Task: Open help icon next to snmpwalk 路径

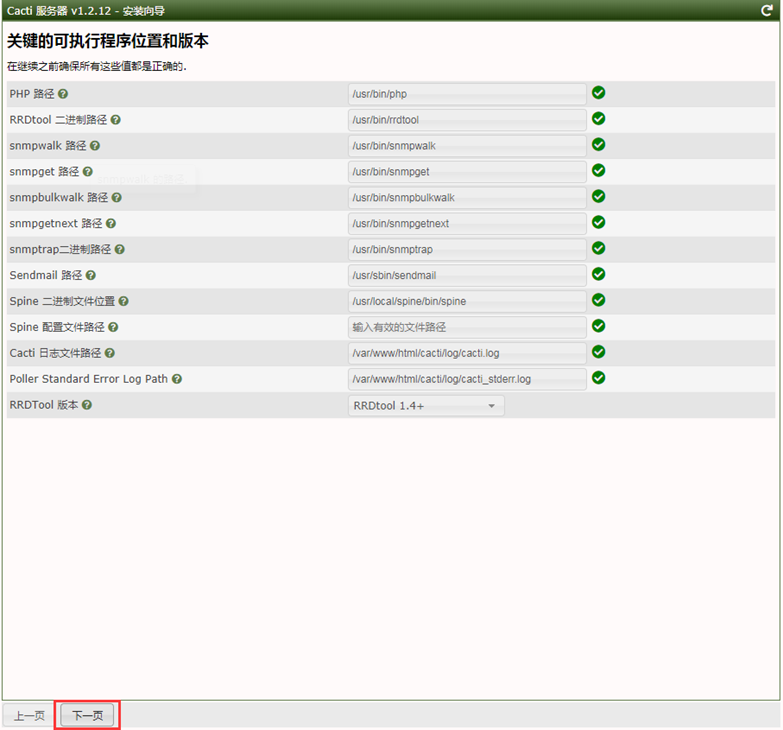Action: (x=95, y=146)
